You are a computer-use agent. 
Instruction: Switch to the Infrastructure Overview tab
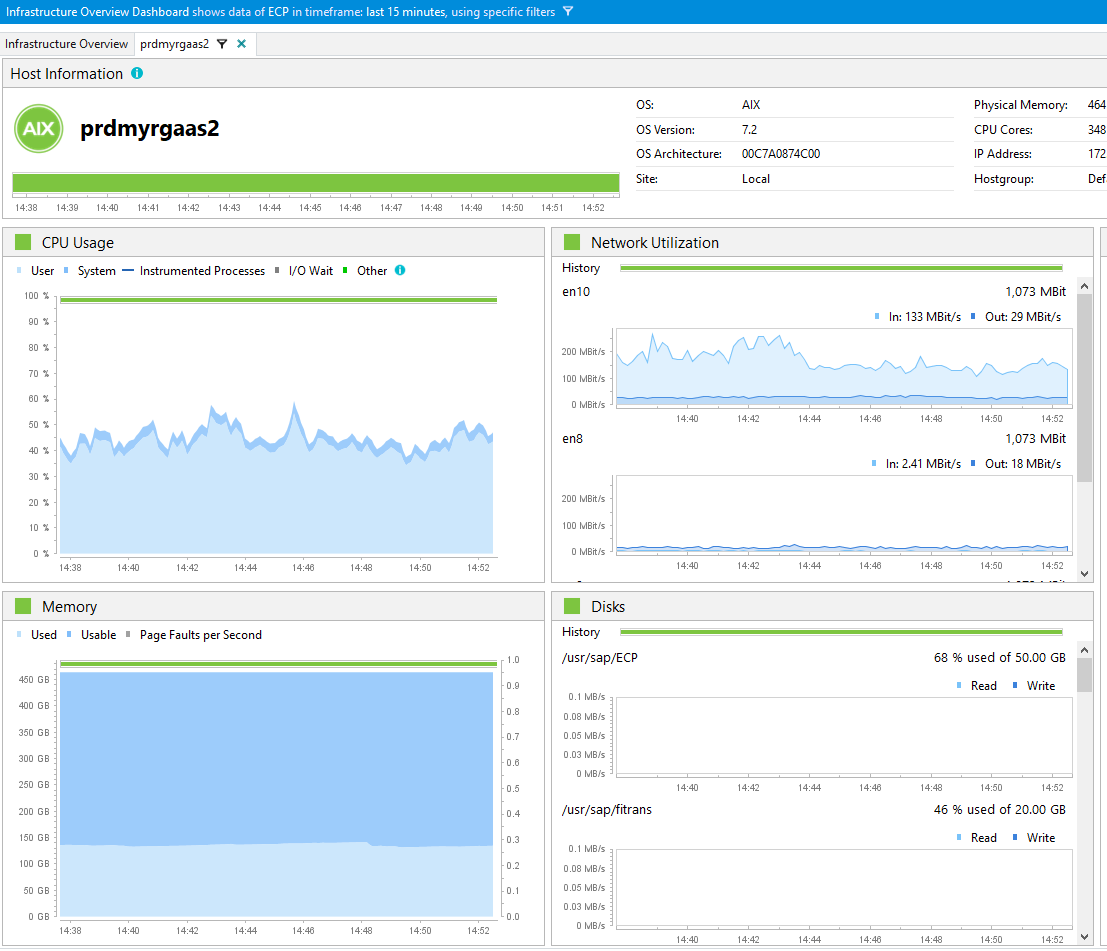point(66,44)
